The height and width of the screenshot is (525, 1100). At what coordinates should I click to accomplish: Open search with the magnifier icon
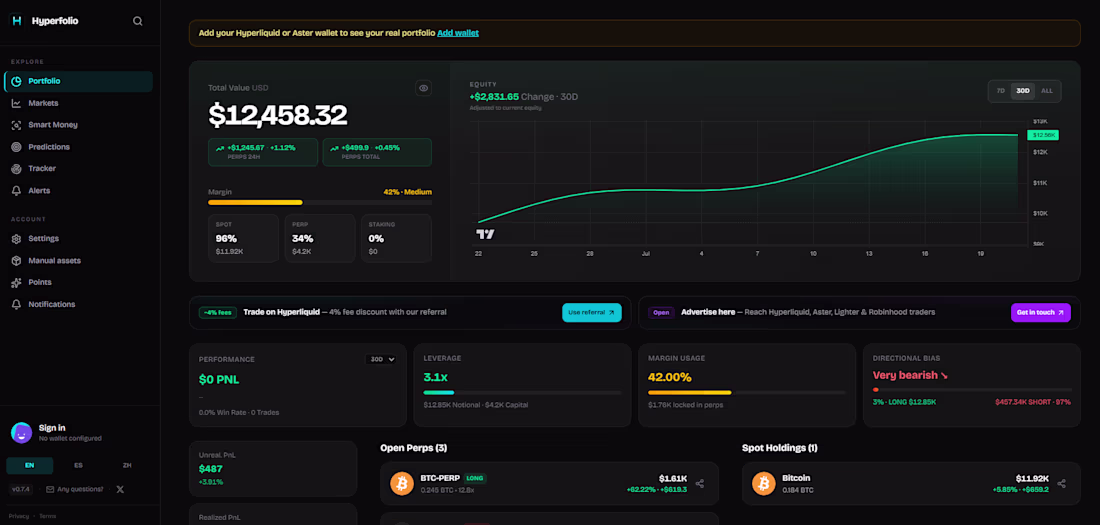[138, 21]
